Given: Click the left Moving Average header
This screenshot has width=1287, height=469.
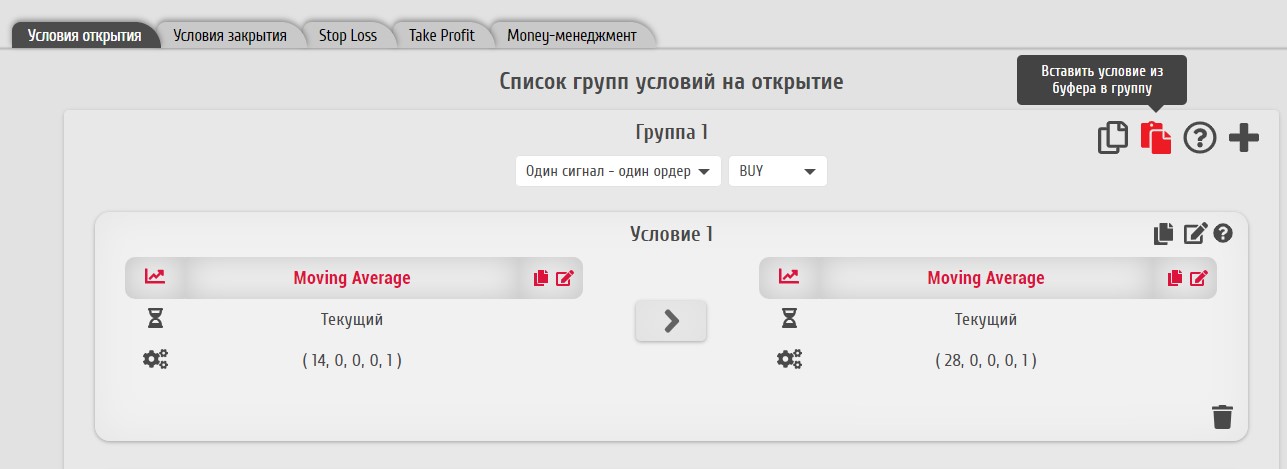Looking at the screenshot, I should click(x=352, y=278).
